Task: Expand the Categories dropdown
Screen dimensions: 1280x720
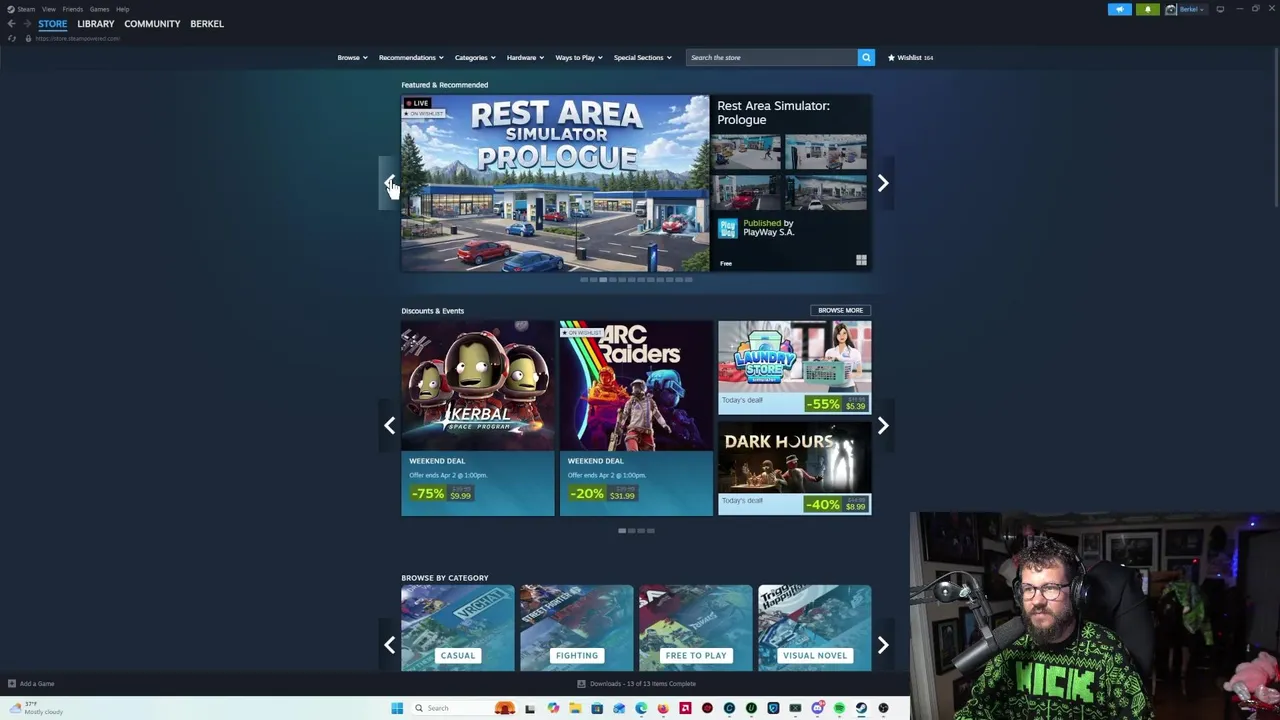Action: (475, 58)
